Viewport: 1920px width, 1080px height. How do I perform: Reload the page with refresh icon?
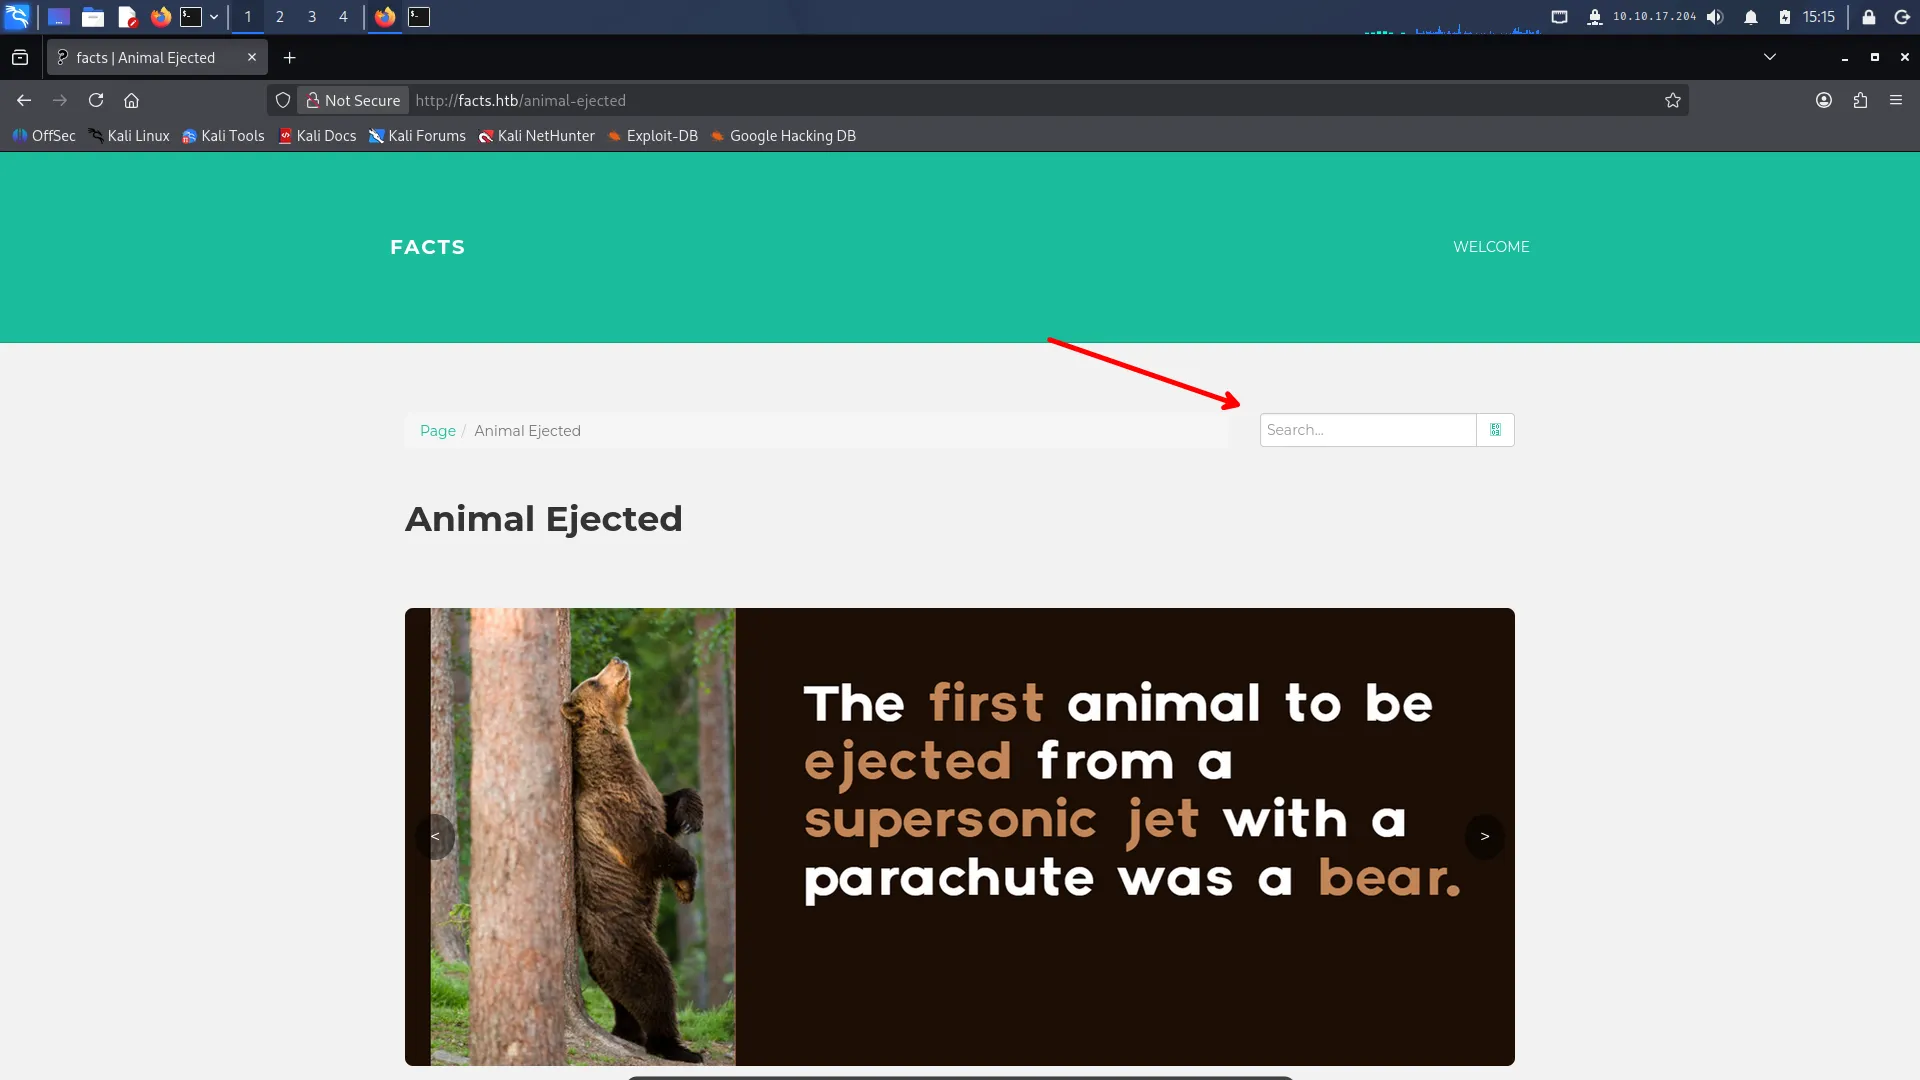(x=96, y=100)
